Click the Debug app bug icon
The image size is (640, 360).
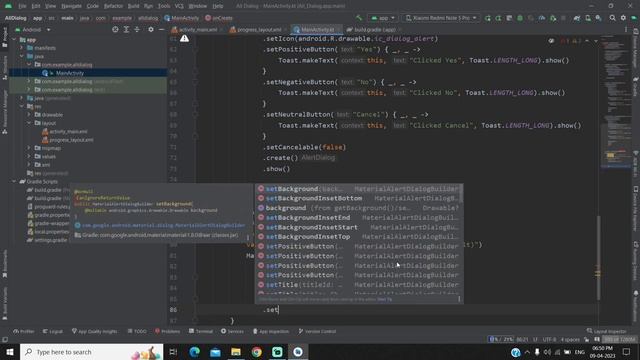tap(520, 18)
